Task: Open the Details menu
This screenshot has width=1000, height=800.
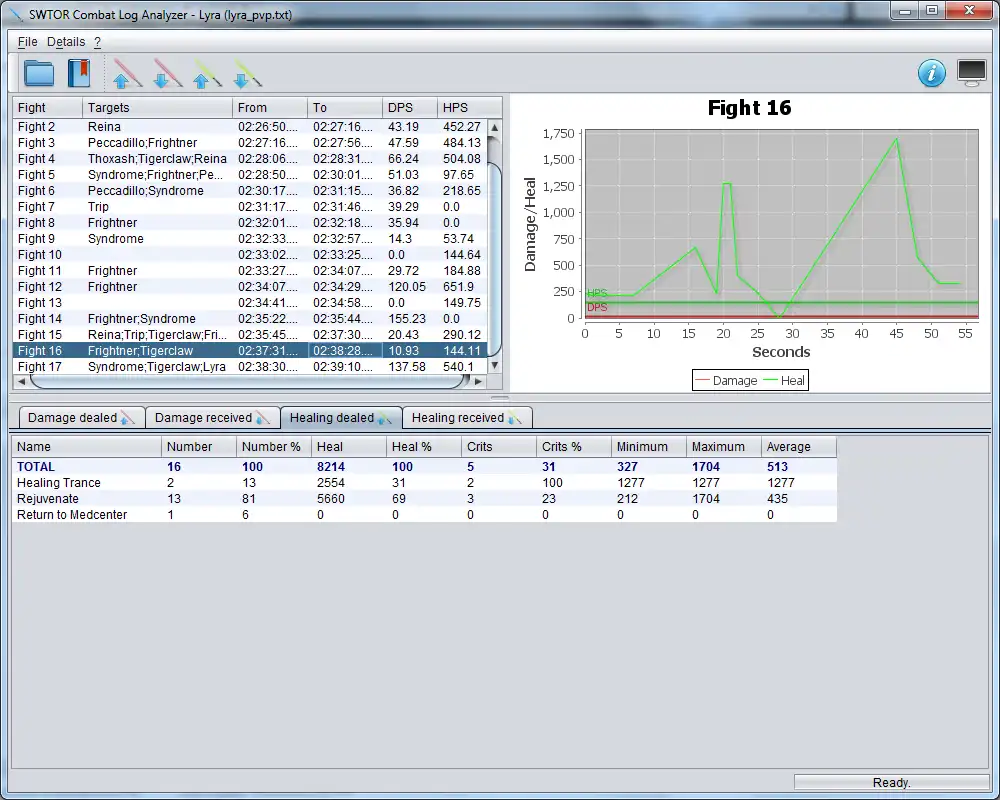Action: tap(66, 42)
